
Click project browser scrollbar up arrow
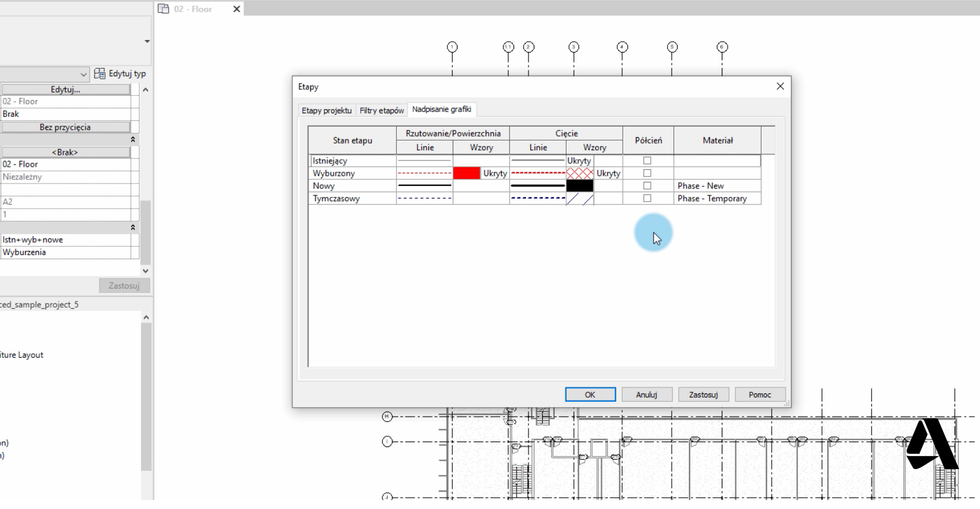[146, 318]
